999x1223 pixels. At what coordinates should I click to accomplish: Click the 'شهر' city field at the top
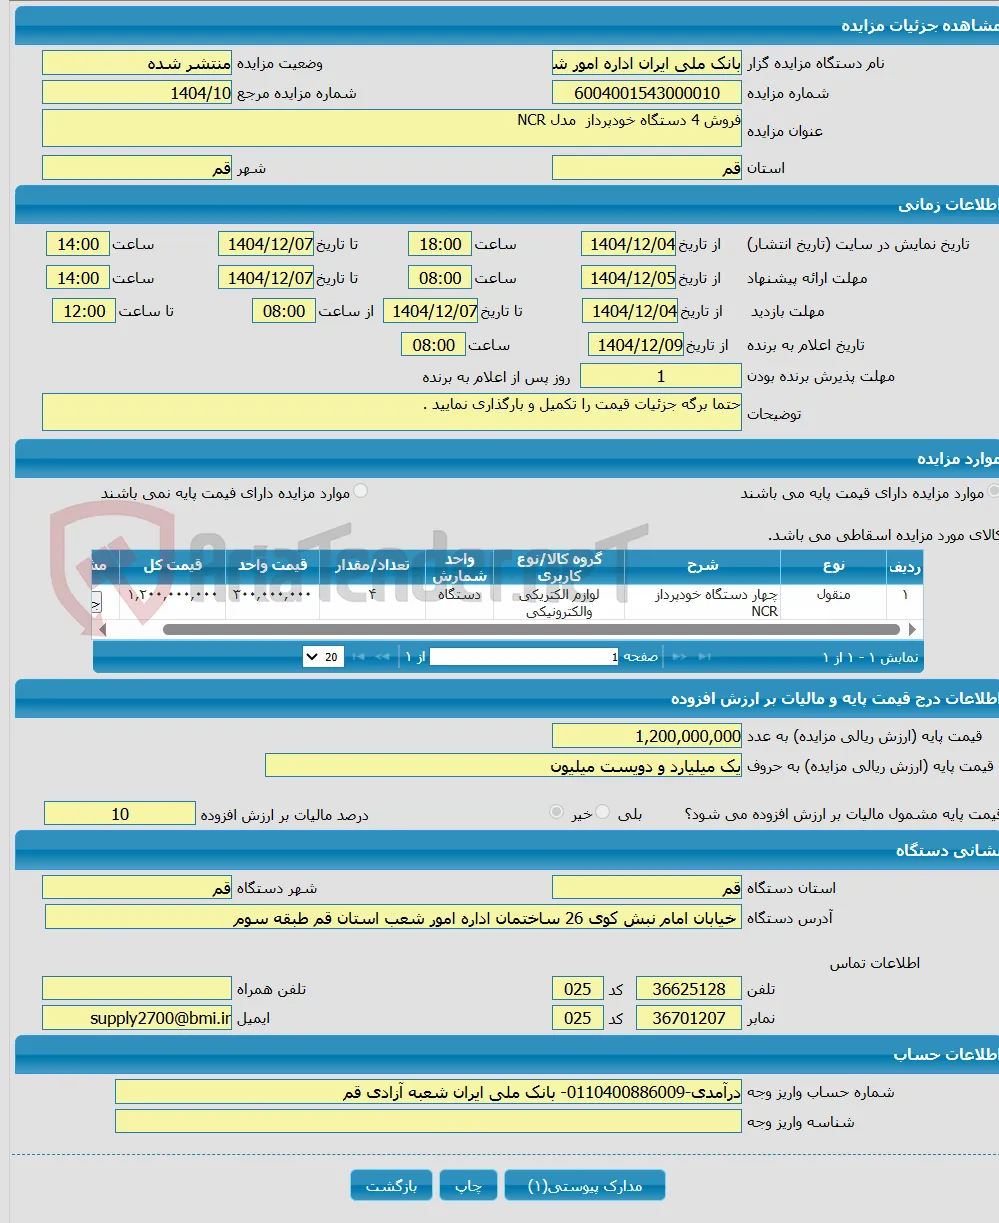(x=137, y=168)
